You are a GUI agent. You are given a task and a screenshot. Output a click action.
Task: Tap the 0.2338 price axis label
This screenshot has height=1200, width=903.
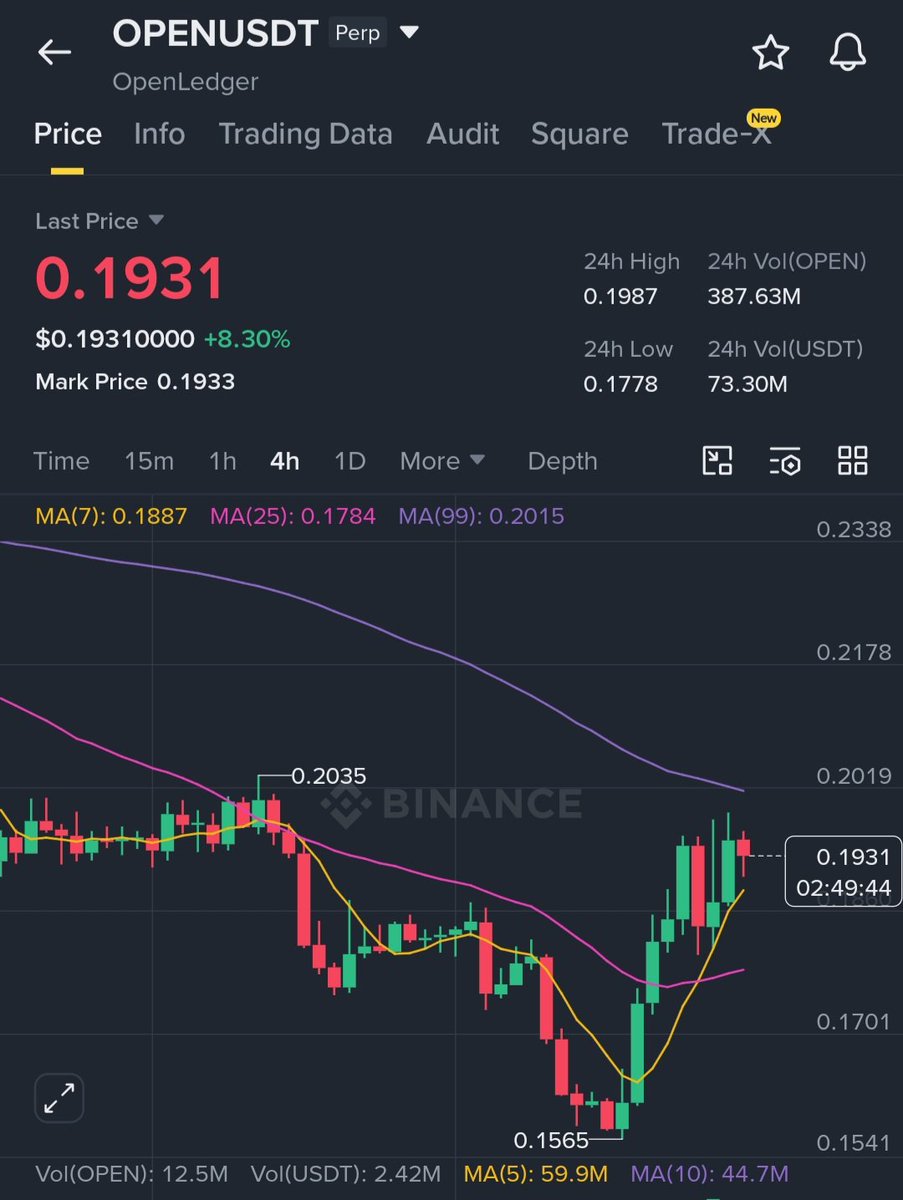[x=853, y=529]
